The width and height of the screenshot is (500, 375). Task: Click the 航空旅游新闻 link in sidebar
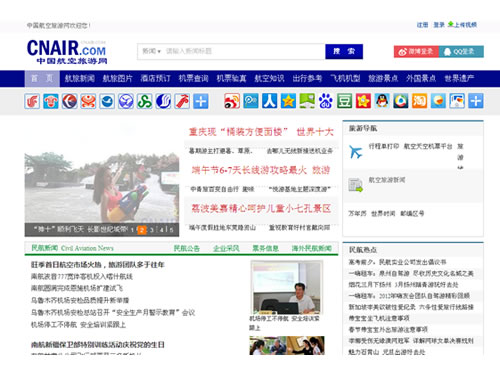387,180
